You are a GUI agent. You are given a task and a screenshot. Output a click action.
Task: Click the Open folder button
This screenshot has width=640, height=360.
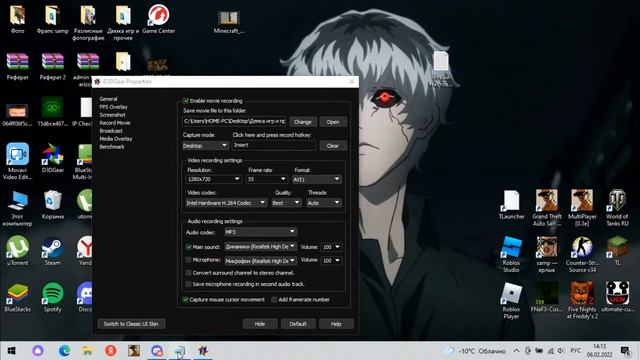(333, 122)
